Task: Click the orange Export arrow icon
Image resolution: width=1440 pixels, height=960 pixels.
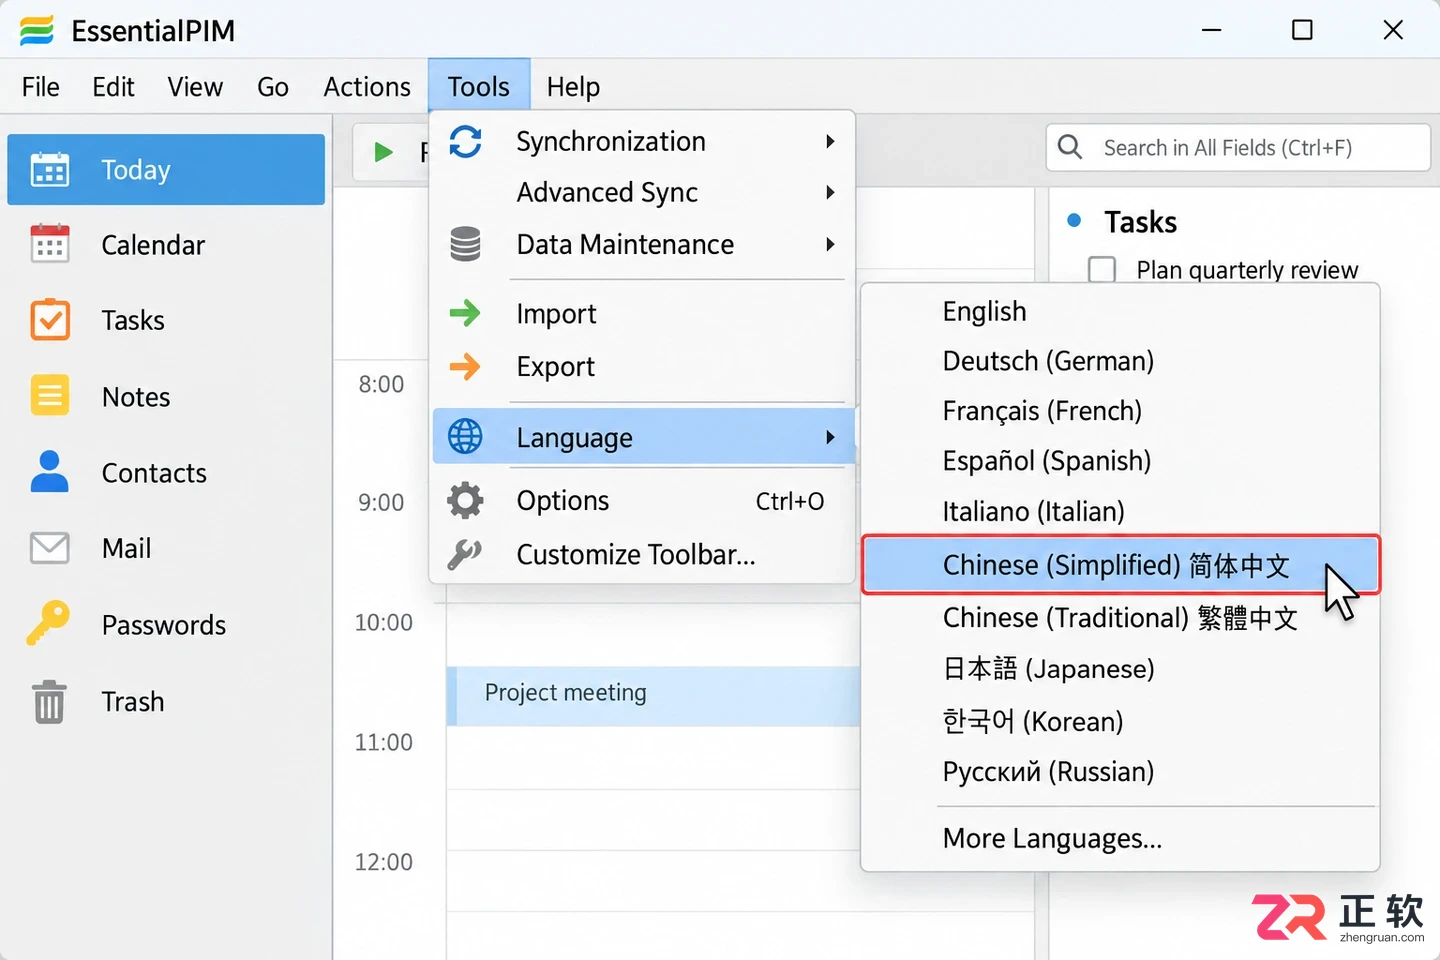Action: (465, 366)
